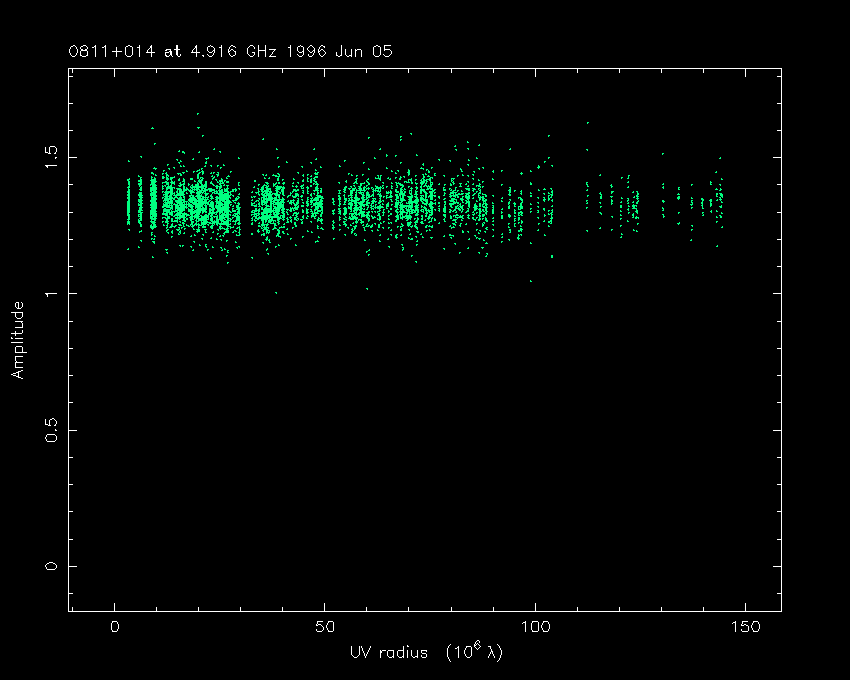The height and width of the screenshot is (680, 850).
Task: Select the high outlier point near UV radius 112
Action: point(587,123)
